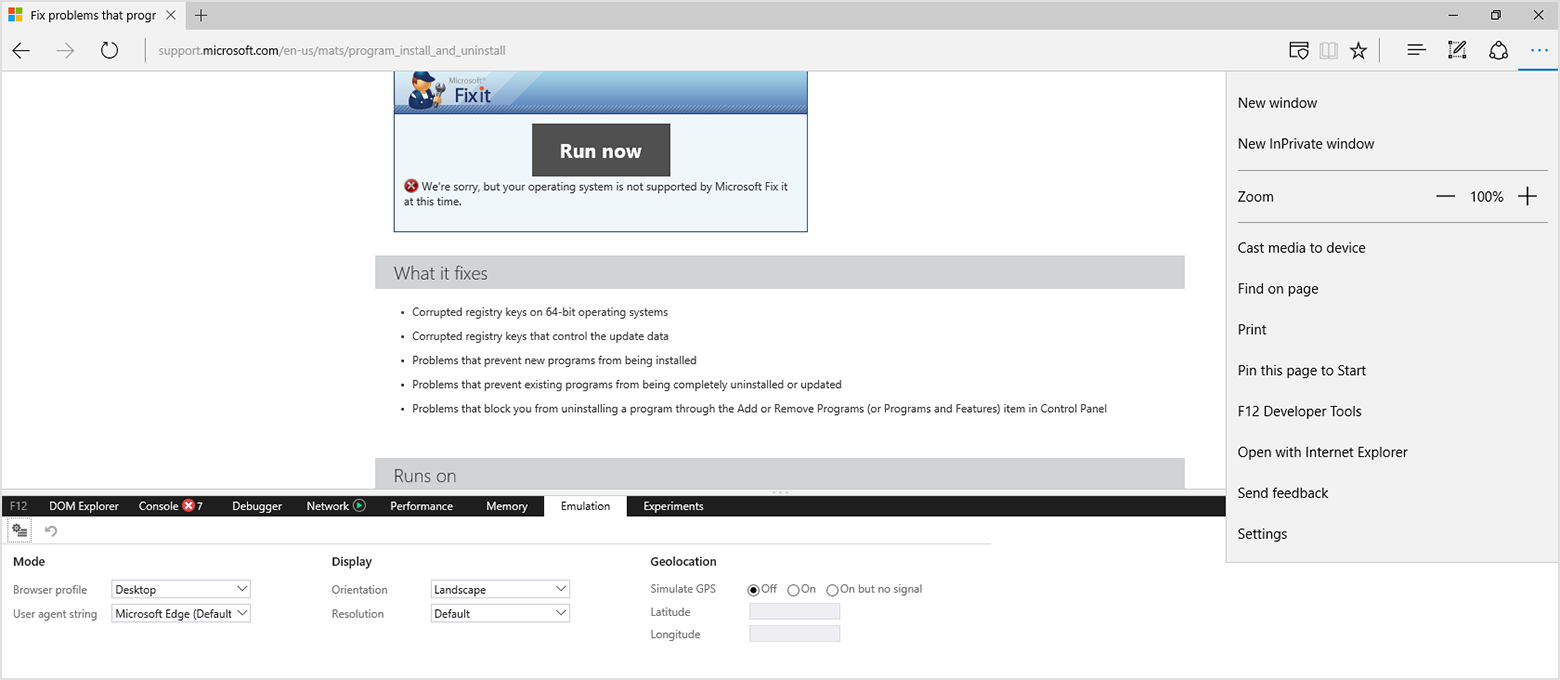1560x680 pixels.
Task: Click the shield icon in the address bar
Action: pyautogui.click(x=1299, y=50)
